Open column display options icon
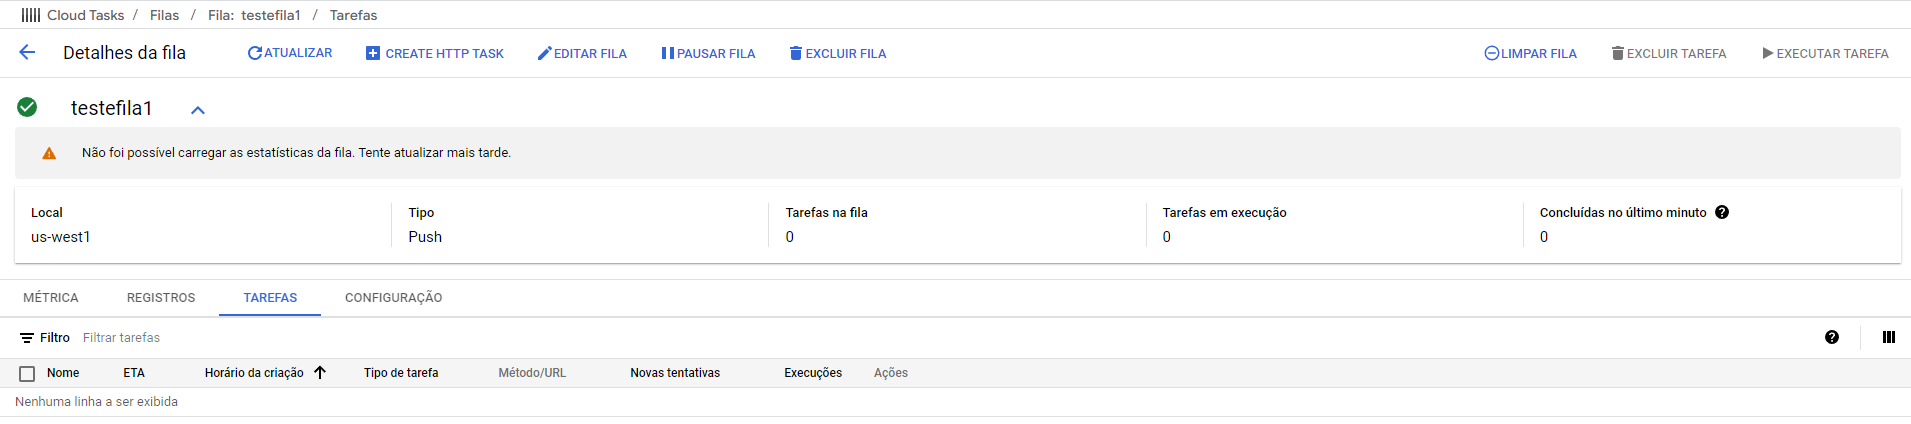The image size is (1911, 424). (1889, 337)
